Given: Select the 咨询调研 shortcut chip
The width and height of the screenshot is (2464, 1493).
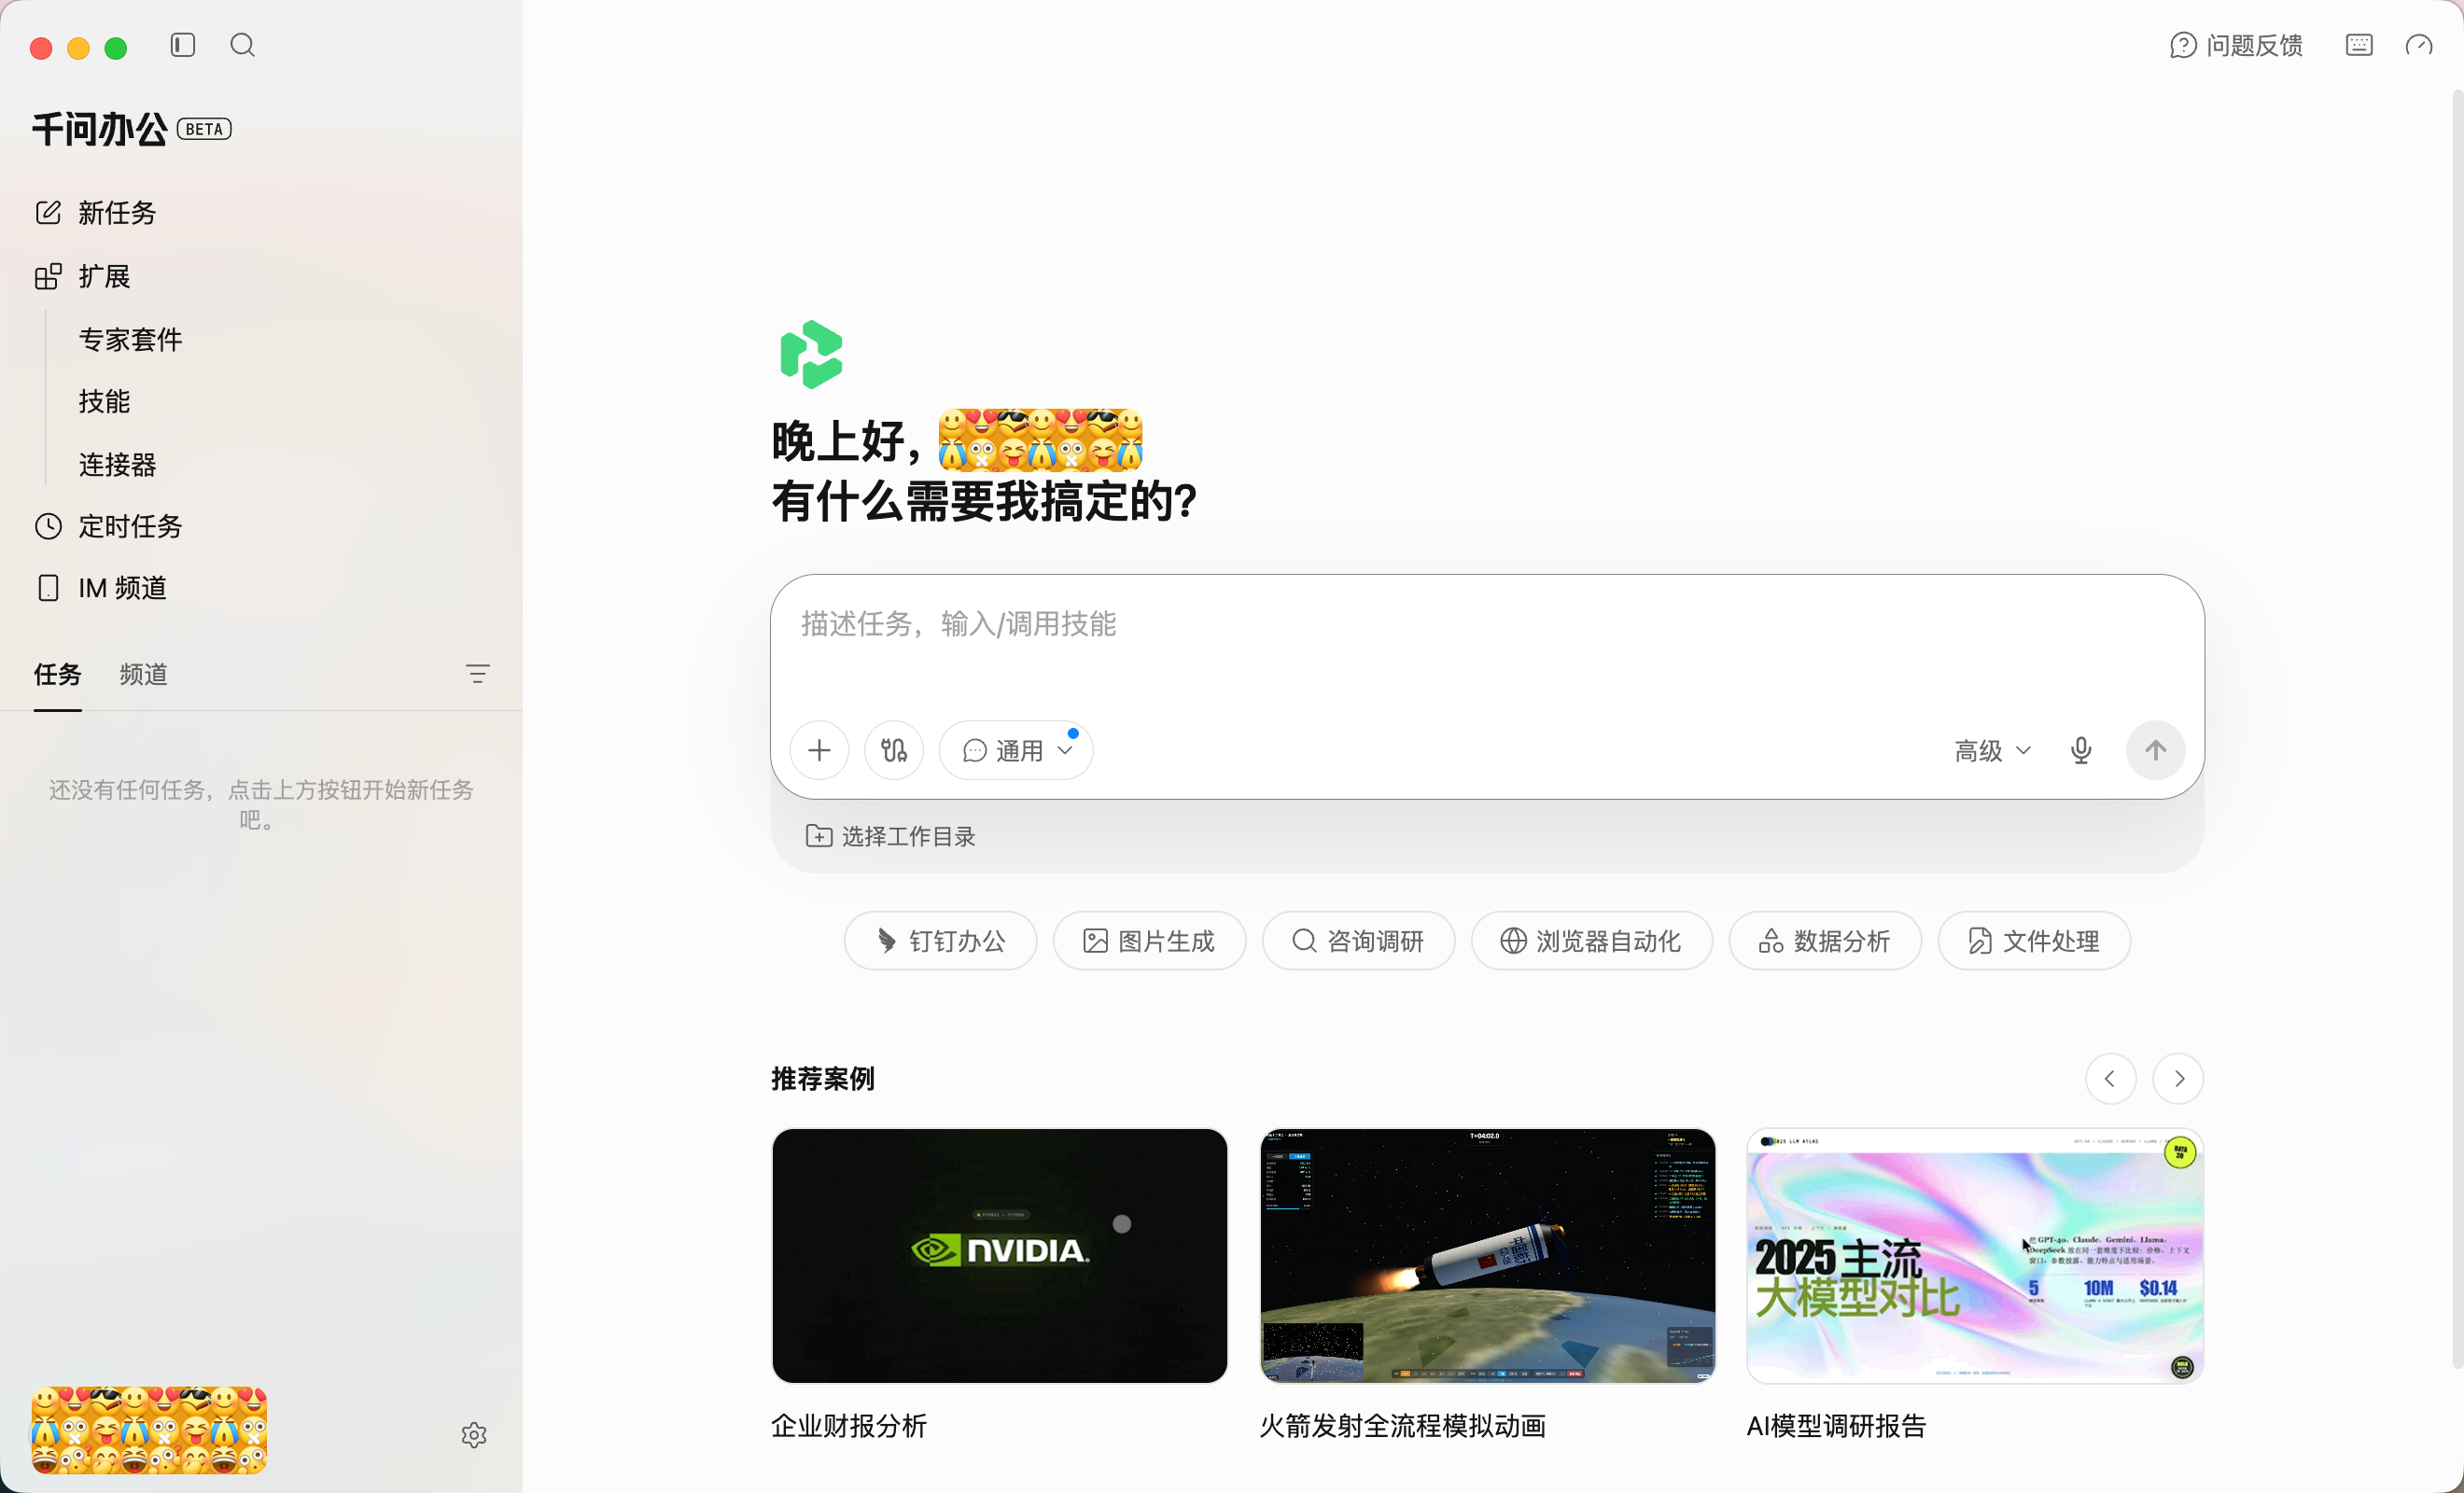Looking at the screenshot, I should tap(1358, 941).
